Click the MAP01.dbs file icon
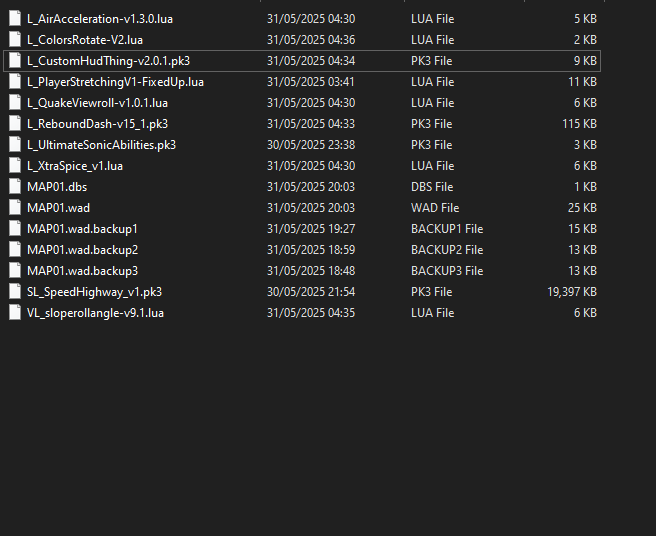The image size is (656, 536). click(x=15, y=187)
